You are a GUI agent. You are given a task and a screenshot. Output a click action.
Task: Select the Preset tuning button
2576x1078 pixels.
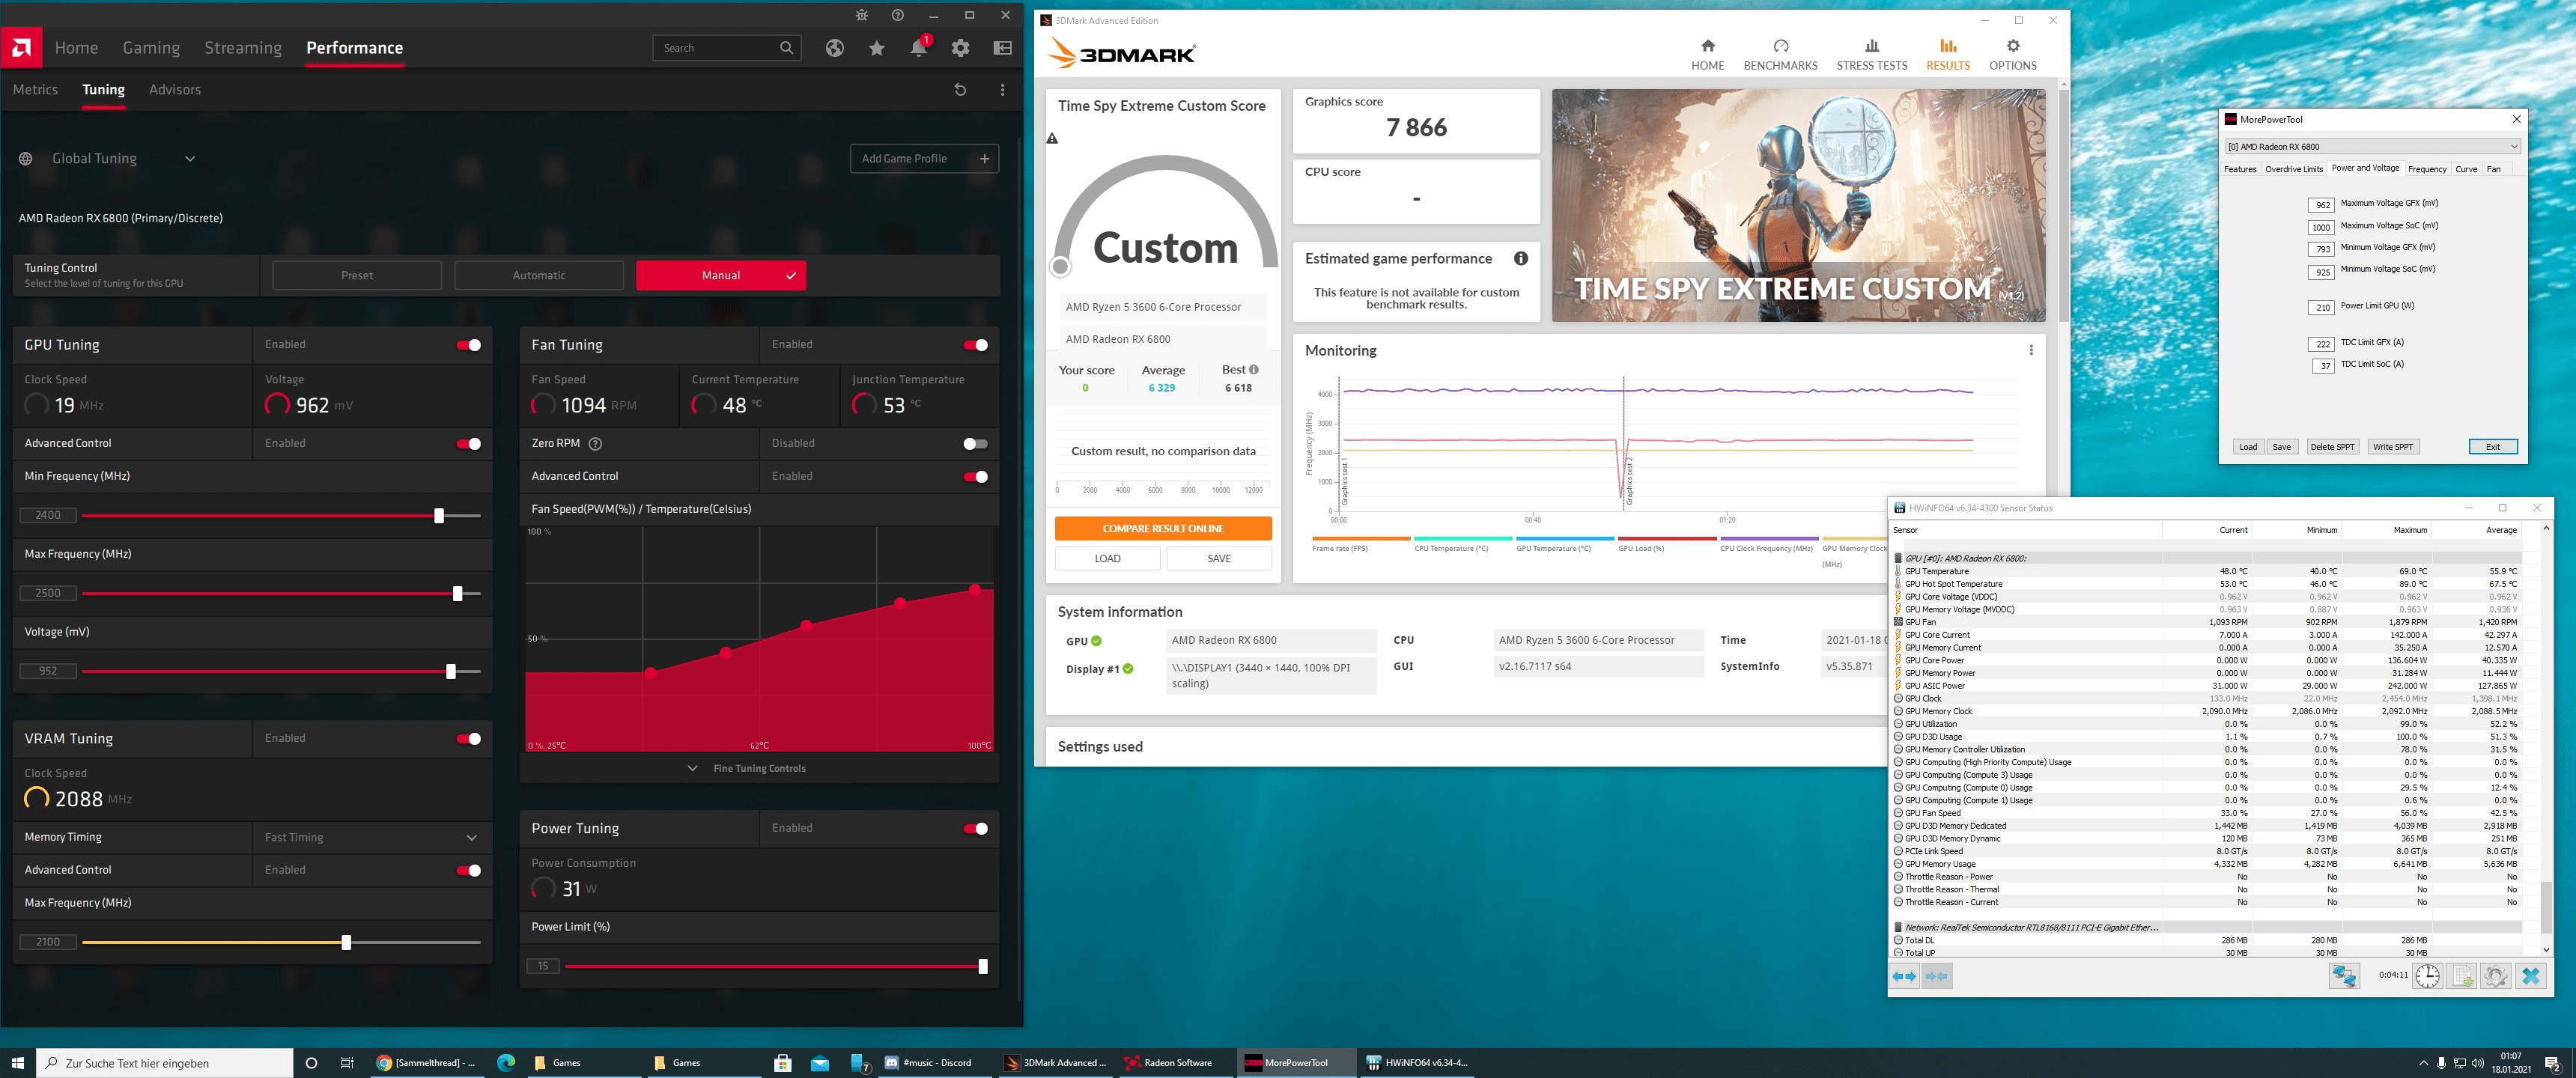tap(357, 276)
